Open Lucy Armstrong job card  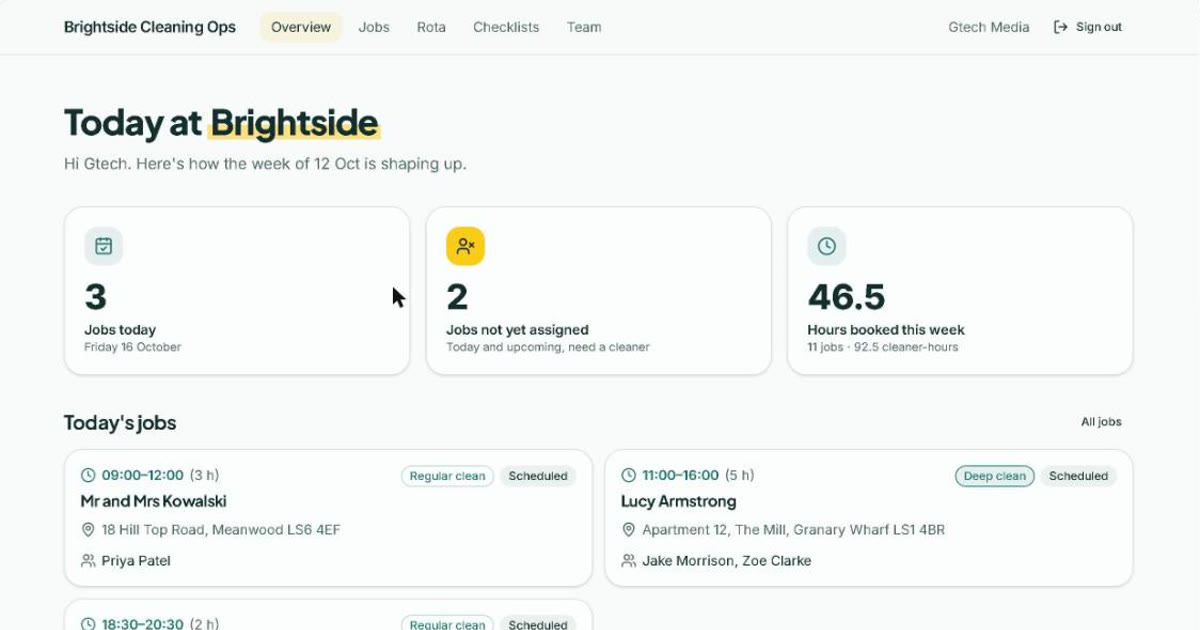pos(869,518)
